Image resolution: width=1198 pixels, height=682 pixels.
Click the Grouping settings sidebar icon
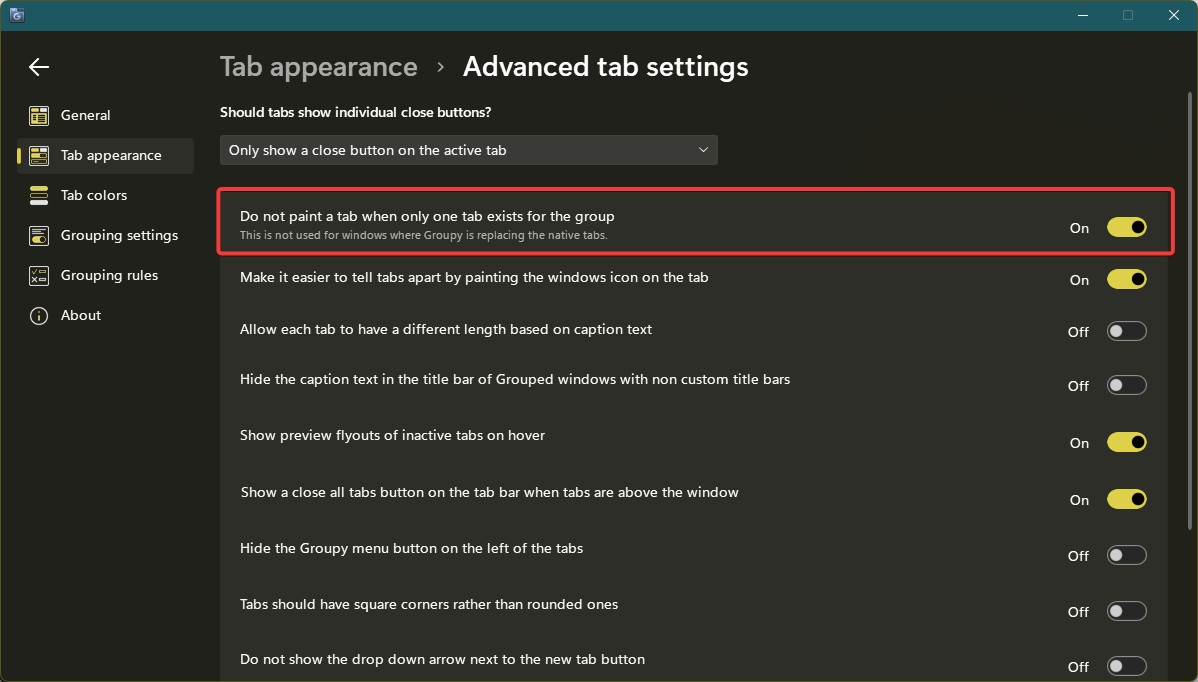coord(39,236)
